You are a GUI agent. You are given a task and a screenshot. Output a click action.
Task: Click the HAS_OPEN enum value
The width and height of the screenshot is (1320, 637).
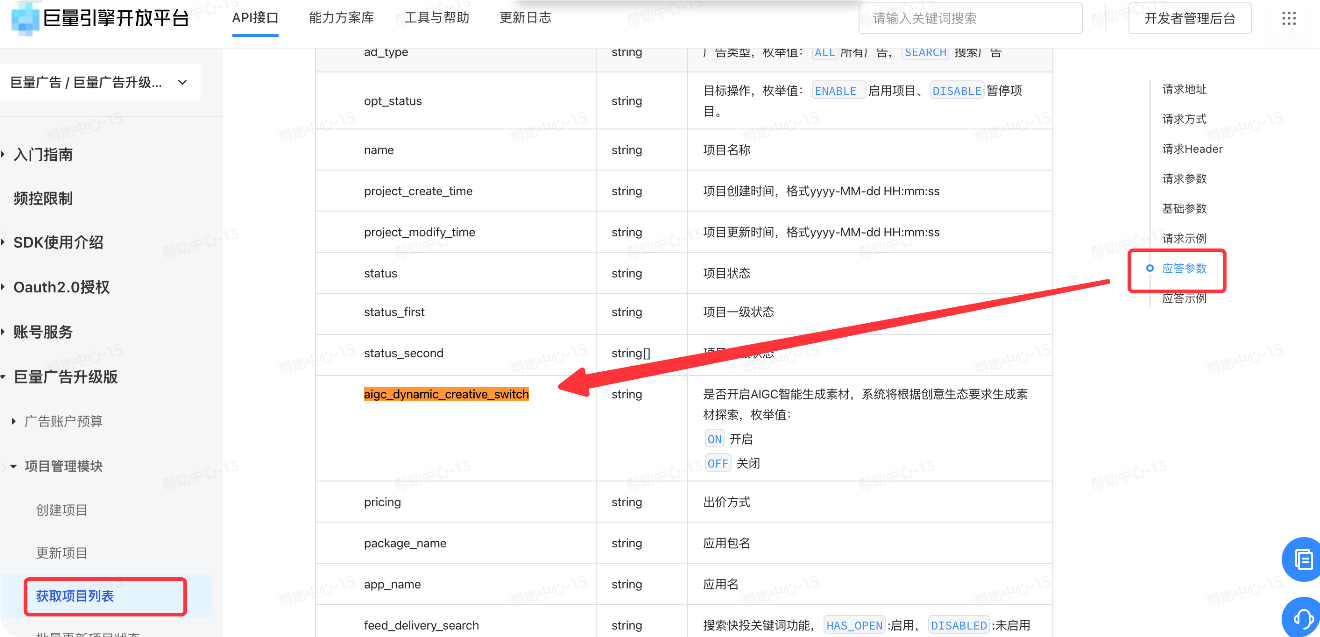pyautogui.click(x=854, y=625)
